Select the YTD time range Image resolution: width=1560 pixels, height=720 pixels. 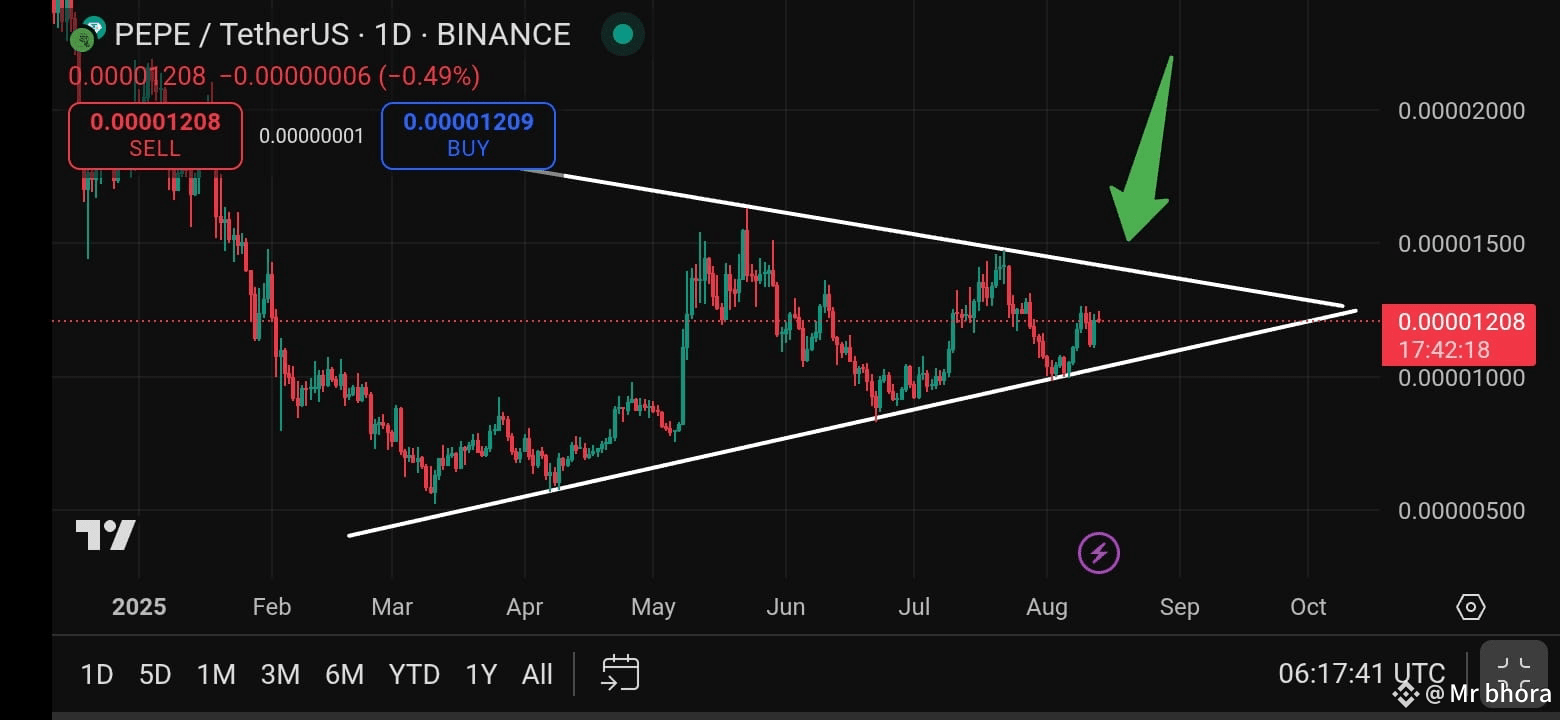414,675
